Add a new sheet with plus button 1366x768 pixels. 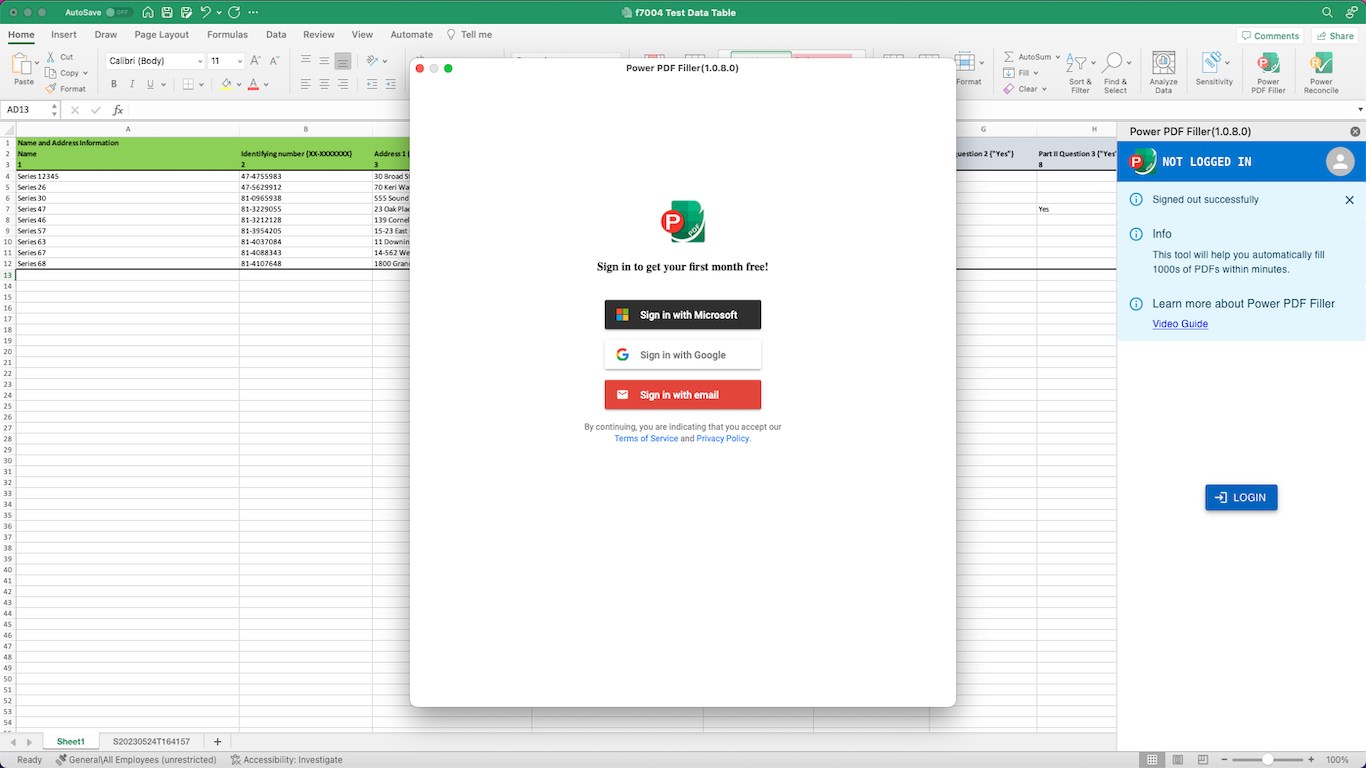tap(217, 742)
